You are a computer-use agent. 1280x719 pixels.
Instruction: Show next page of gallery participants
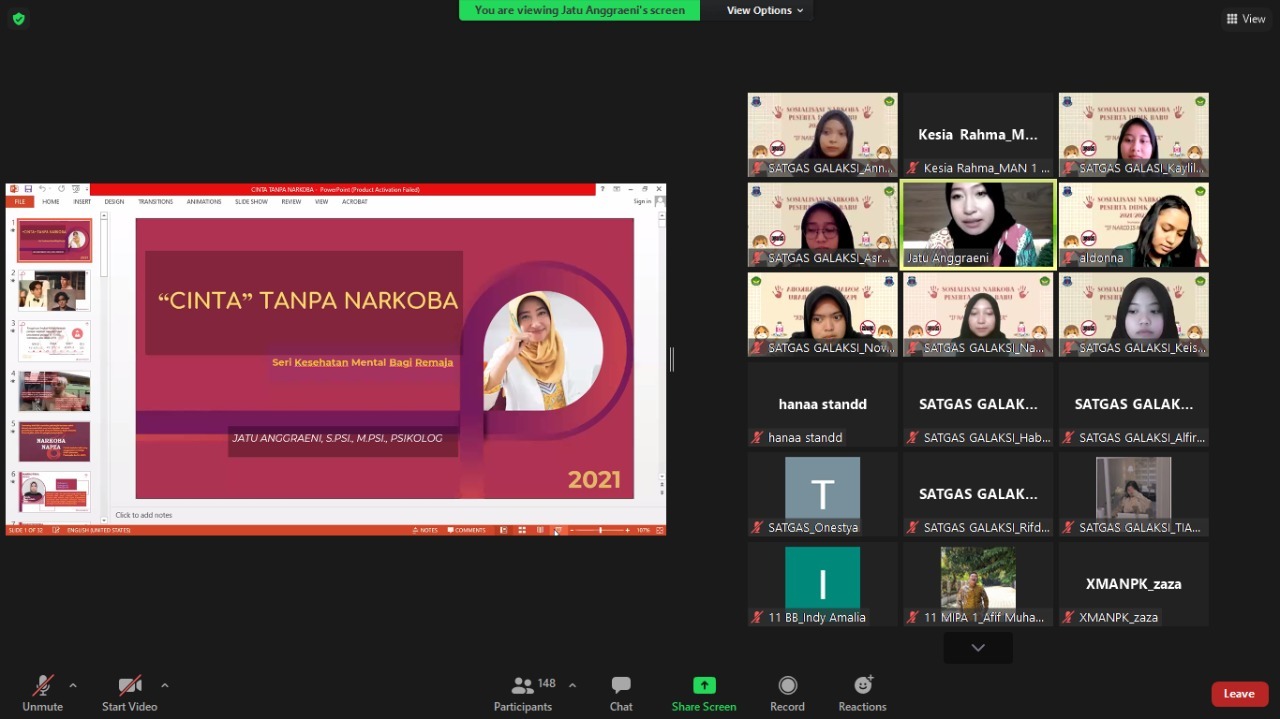(x=978, y=648)
